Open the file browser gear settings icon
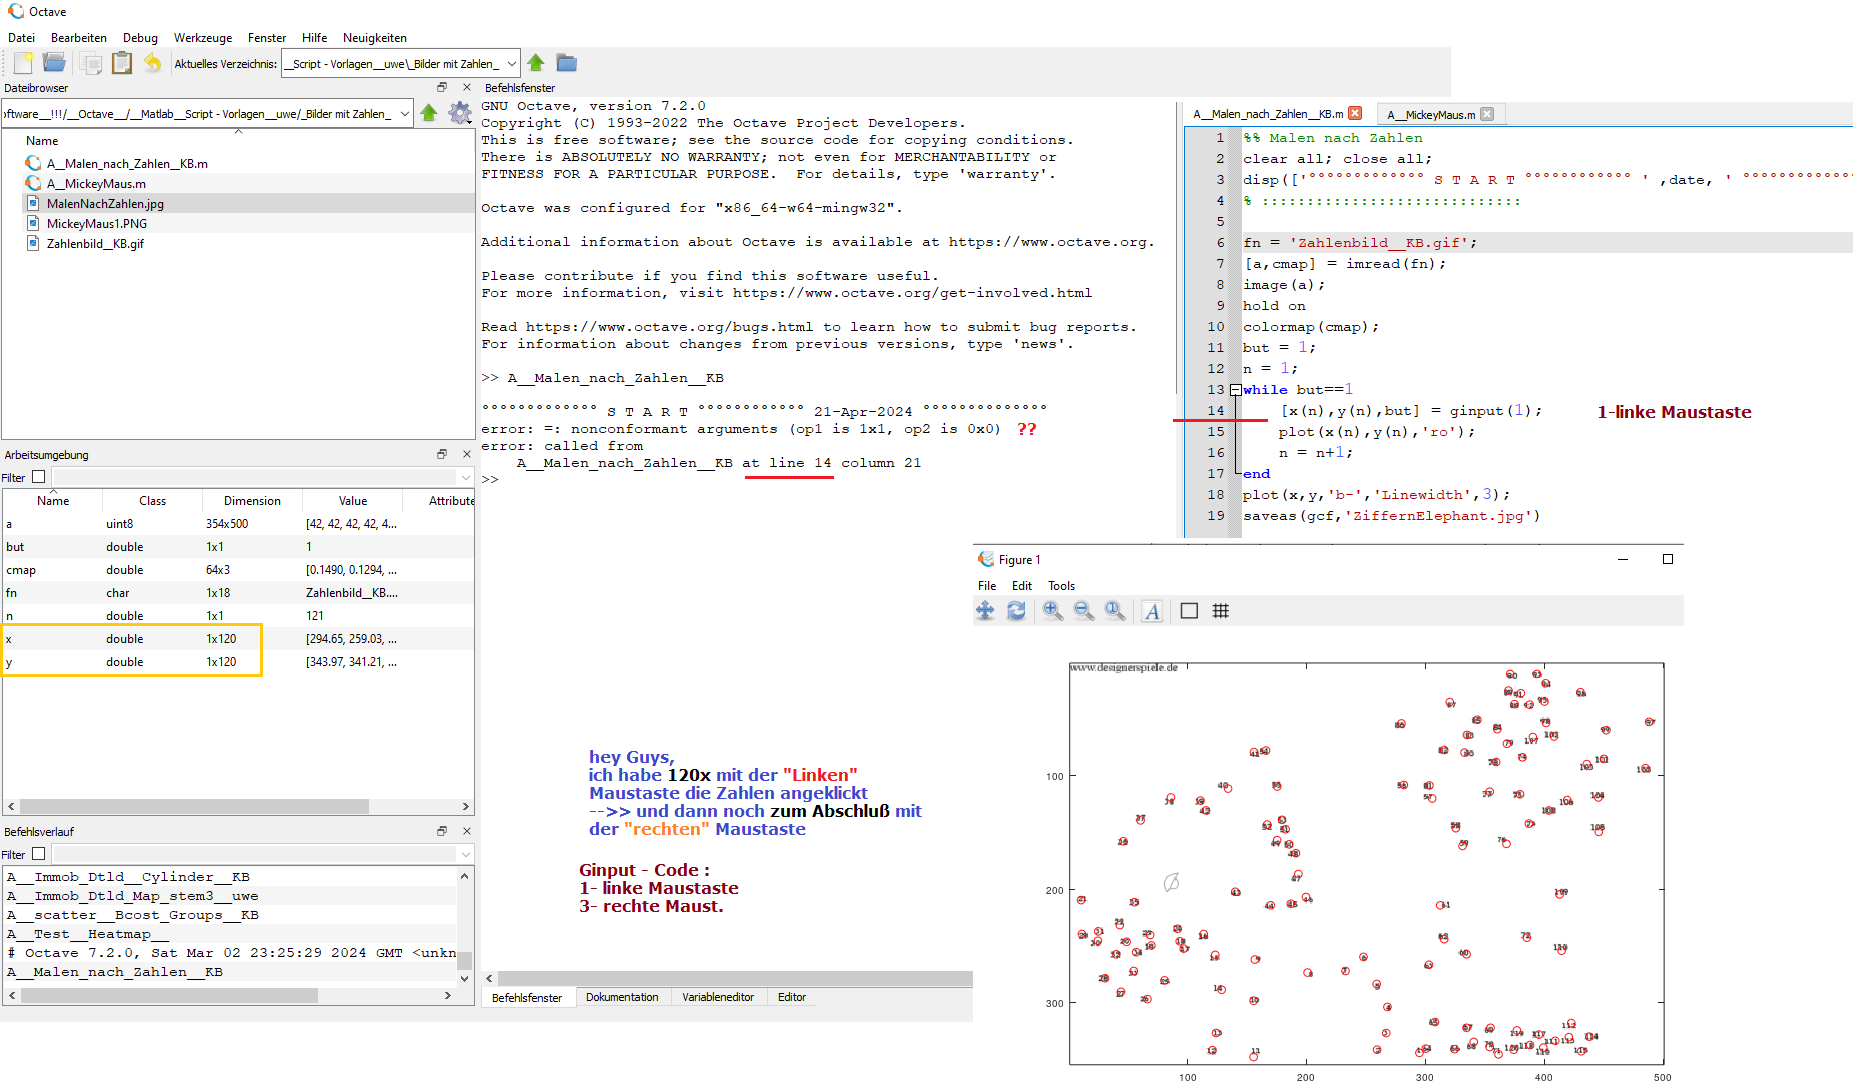This screenshot has width=1853, height=1089. [459, 113]
